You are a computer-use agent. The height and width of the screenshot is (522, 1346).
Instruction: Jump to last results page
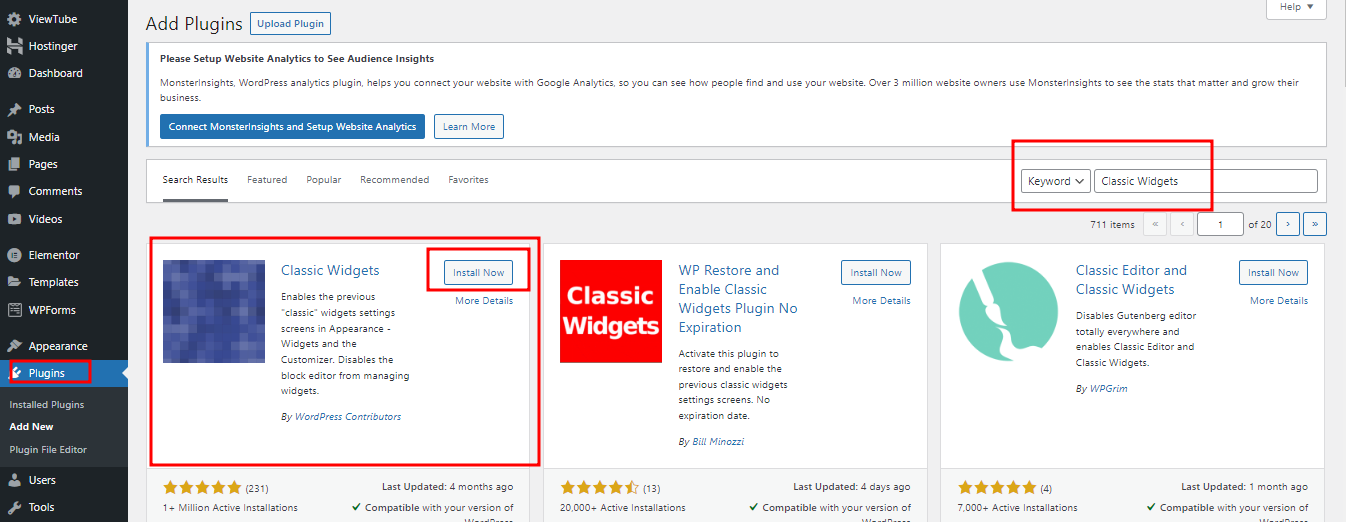pos(1316,224)
